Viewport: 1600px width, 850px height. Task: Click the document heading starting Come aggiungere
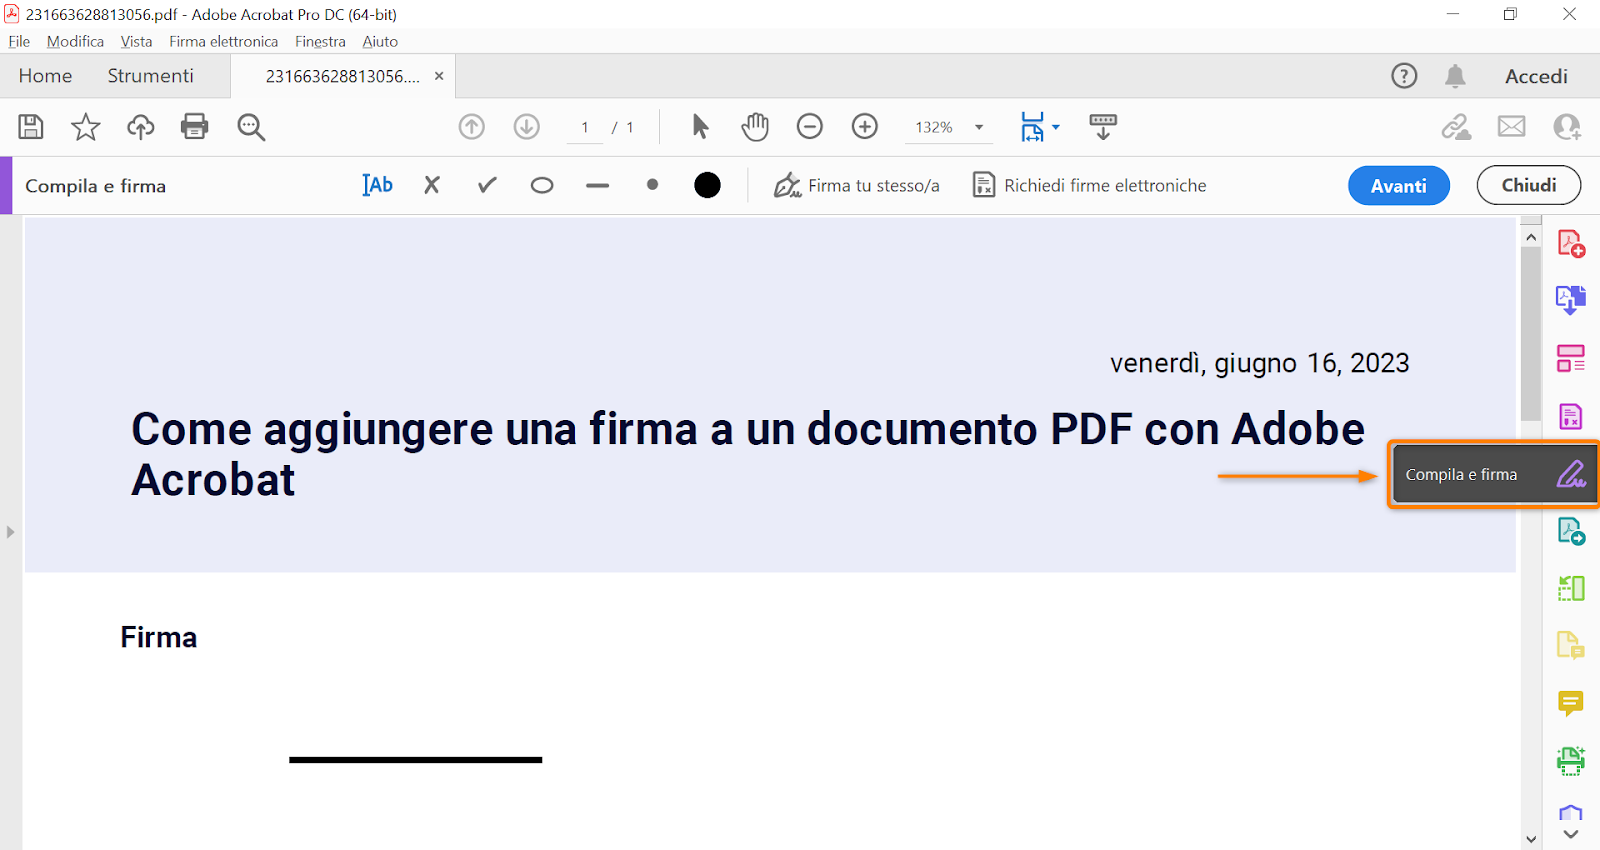(748, 454)
